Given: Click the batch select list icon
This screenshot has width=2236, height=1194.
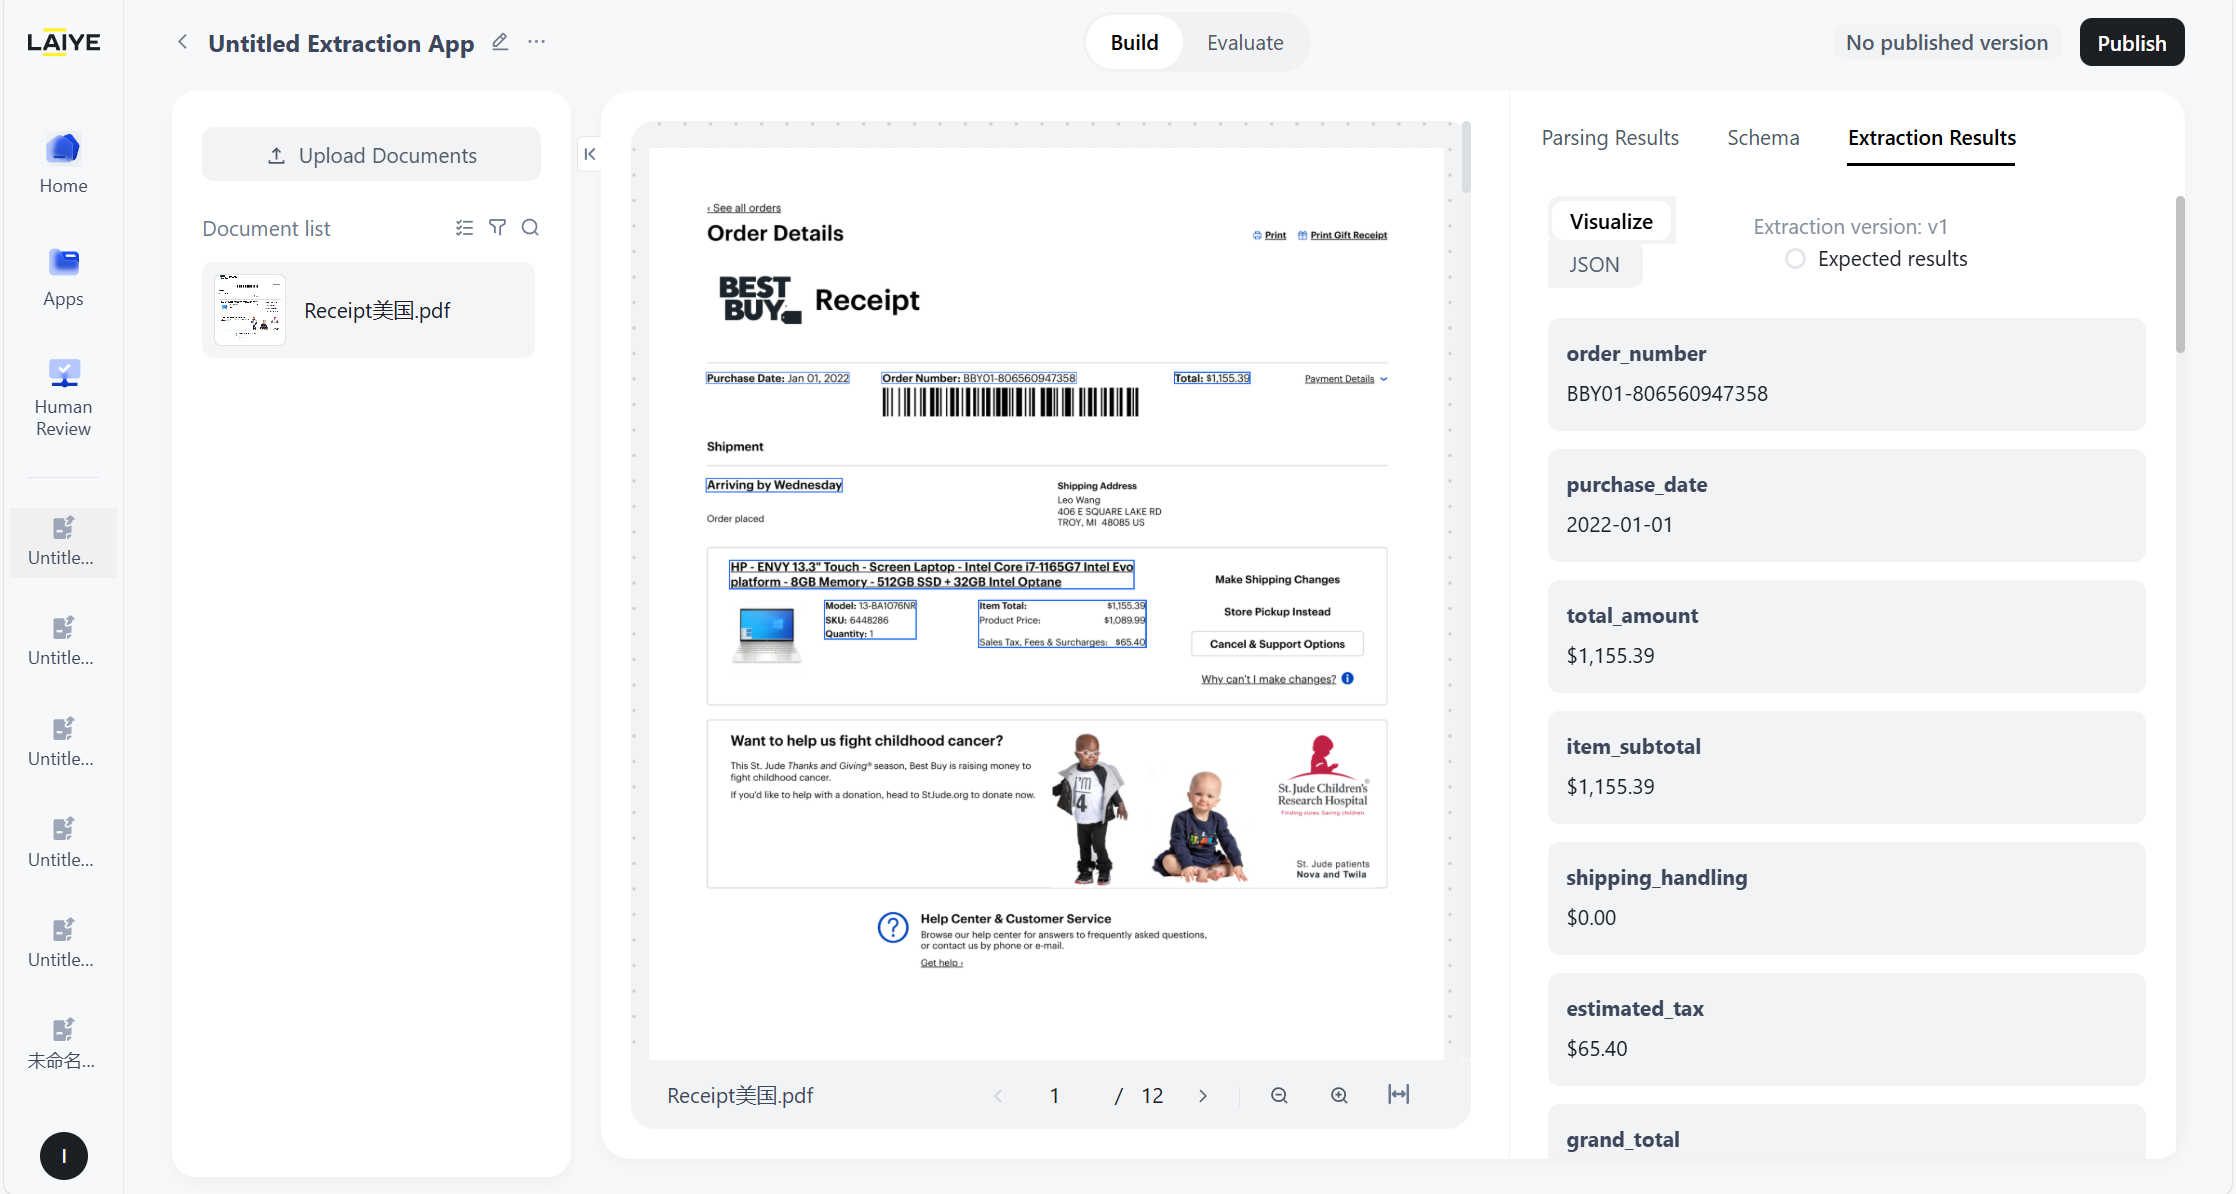Looking at the screenshot, I should coord(464,228).
